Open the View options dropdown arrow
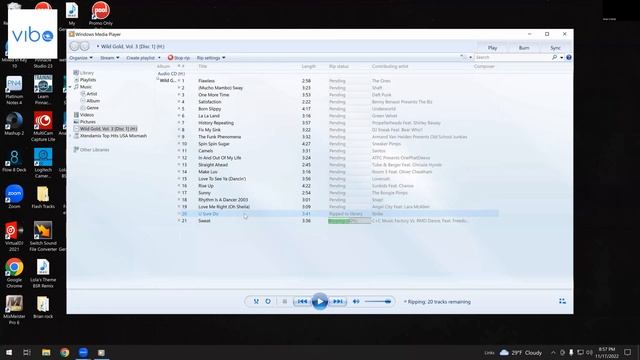 pyautogui.click(x=470, y=58)
